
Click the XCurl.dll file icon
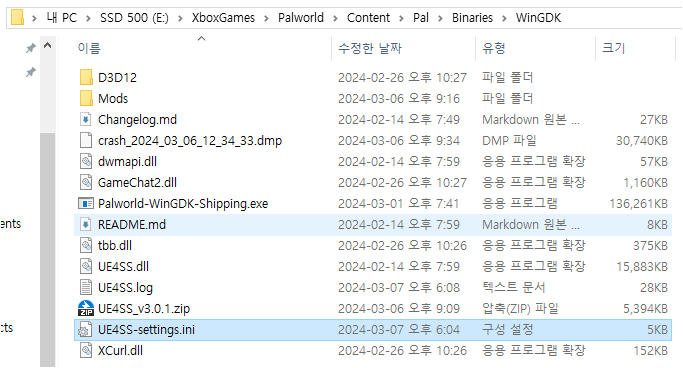86,351
